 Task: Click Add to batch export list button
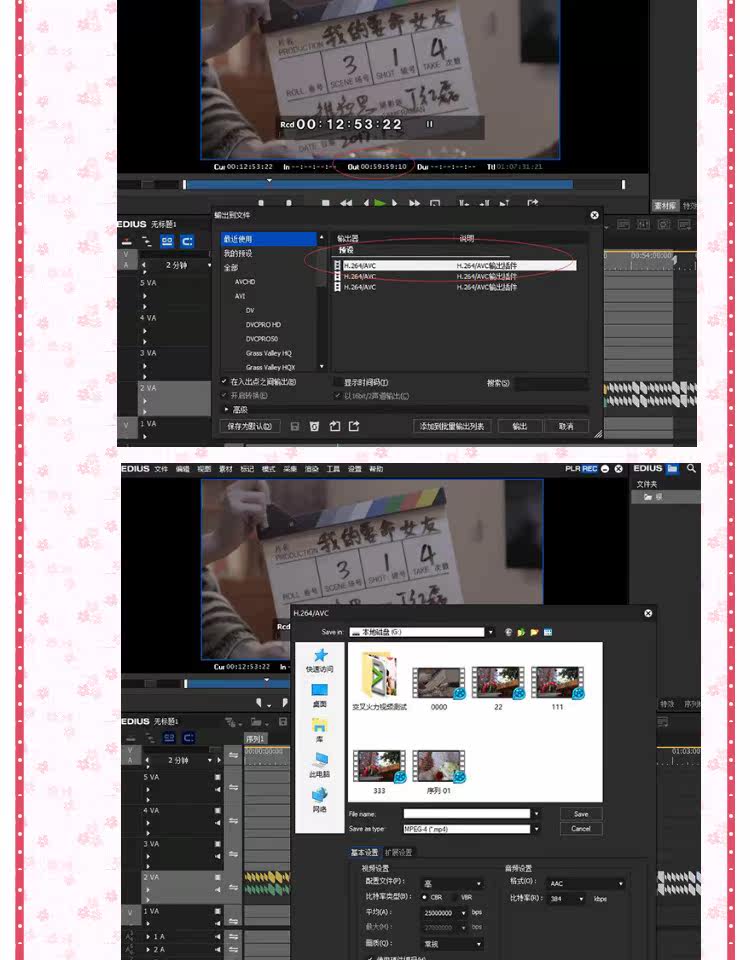(452, 426)
